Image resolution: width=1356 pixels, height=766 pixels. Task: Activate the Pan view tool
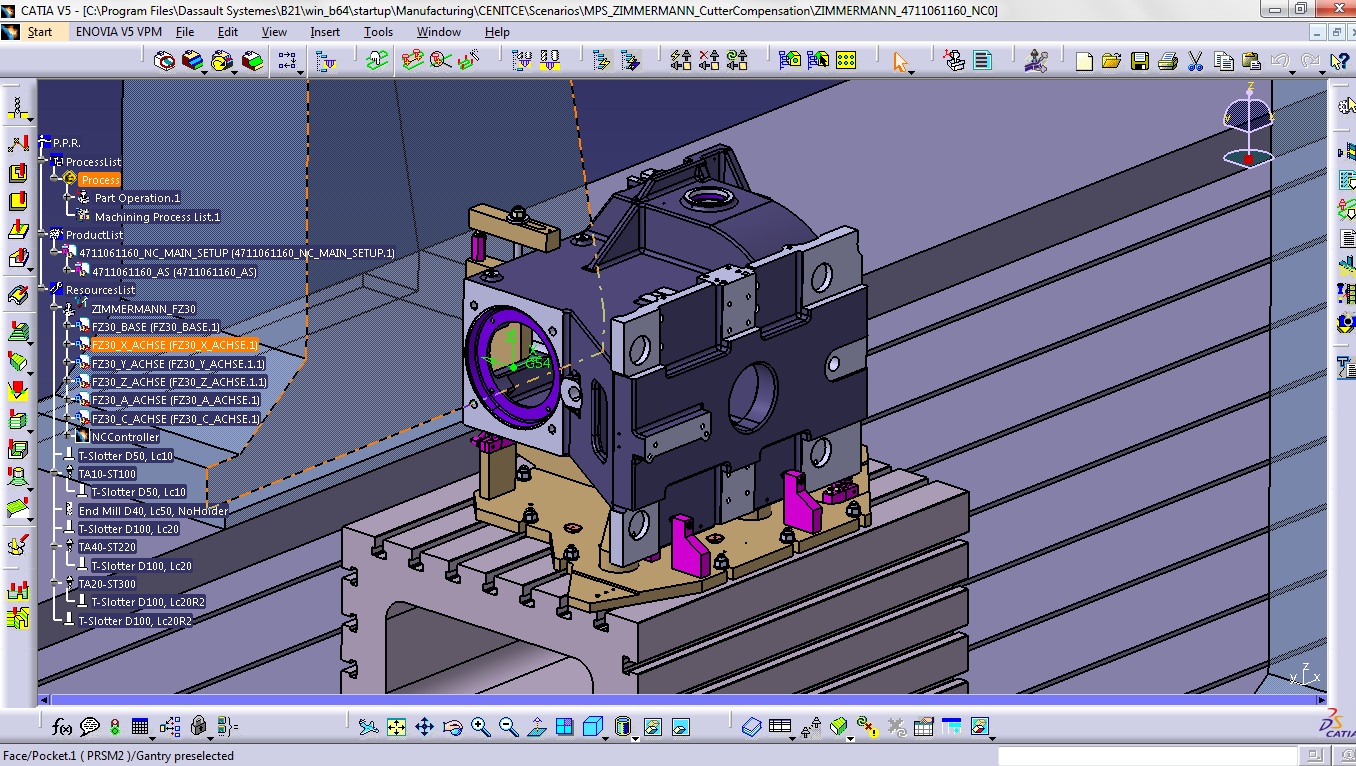424,727
